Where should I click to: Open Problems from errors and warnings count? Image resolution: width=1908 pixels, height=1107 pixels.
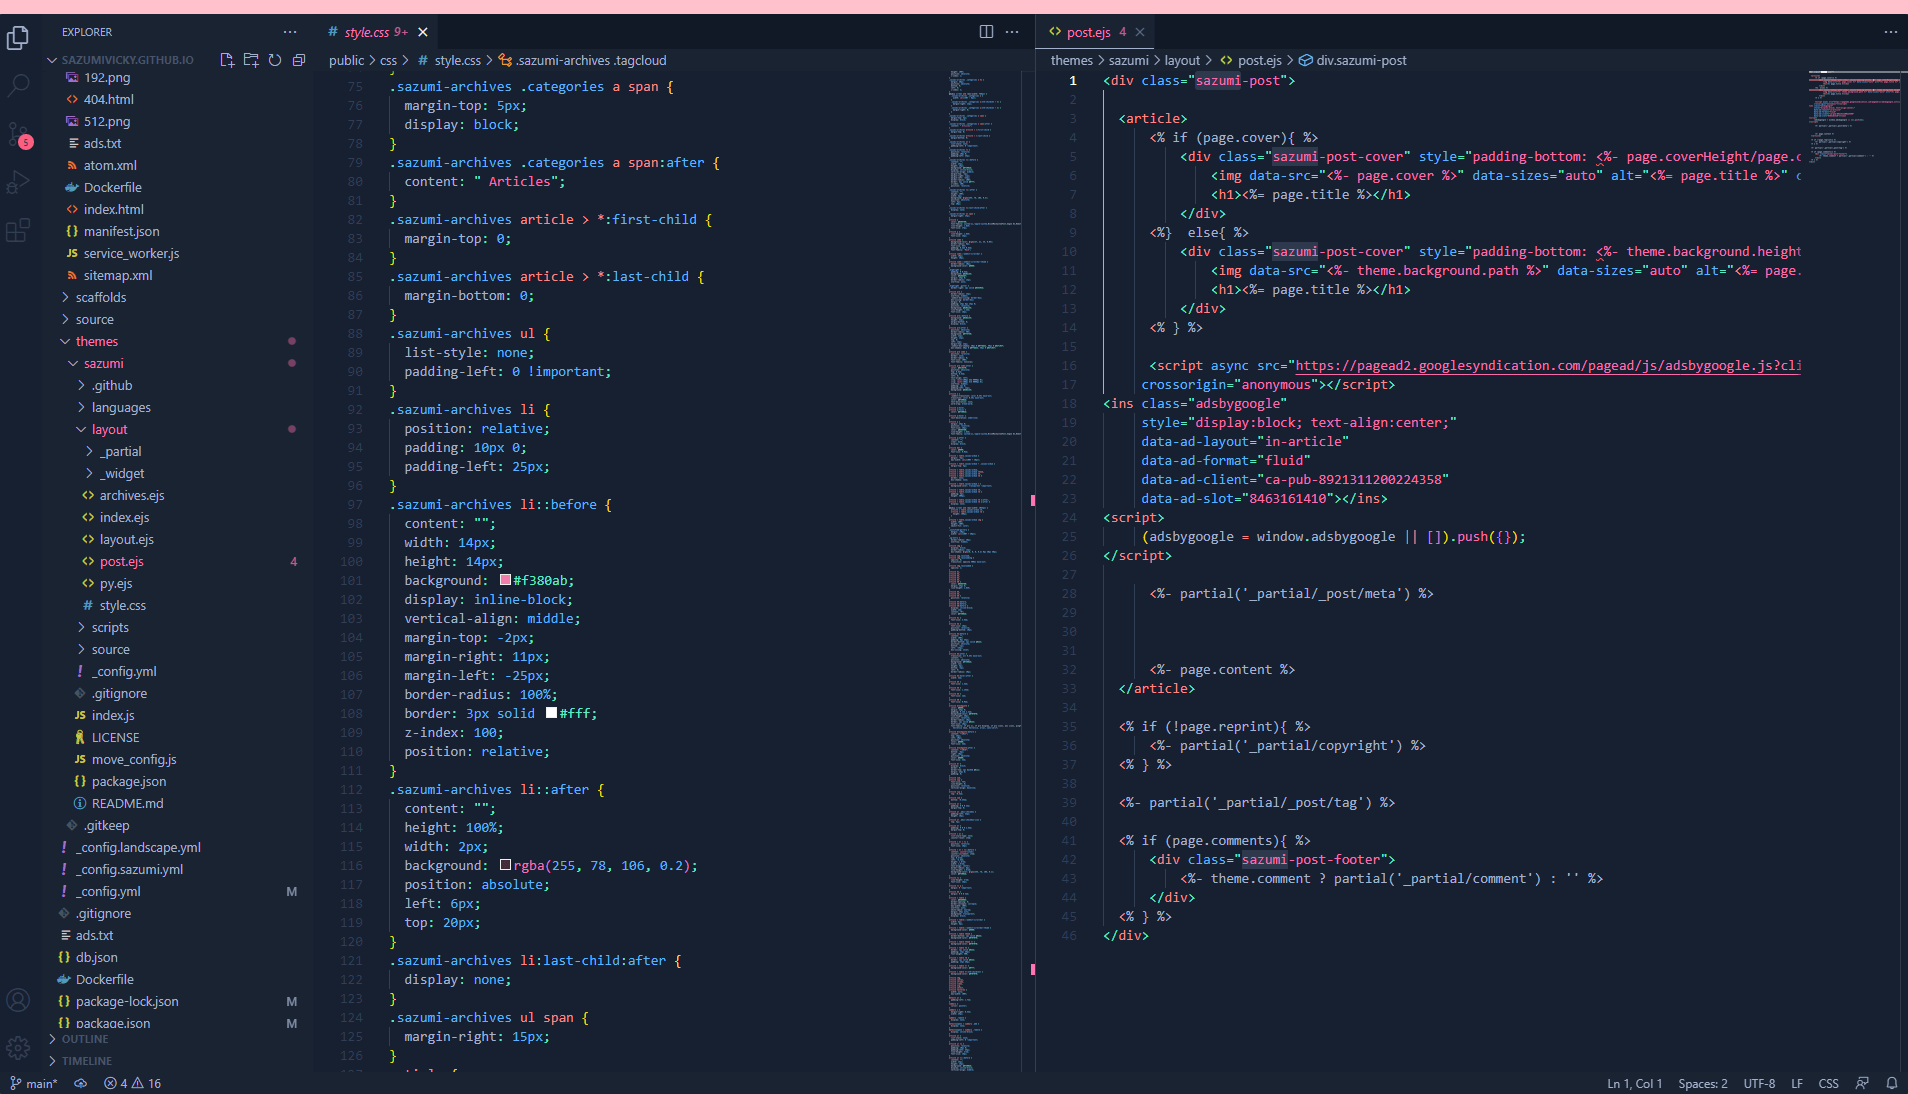(132, 1083)
